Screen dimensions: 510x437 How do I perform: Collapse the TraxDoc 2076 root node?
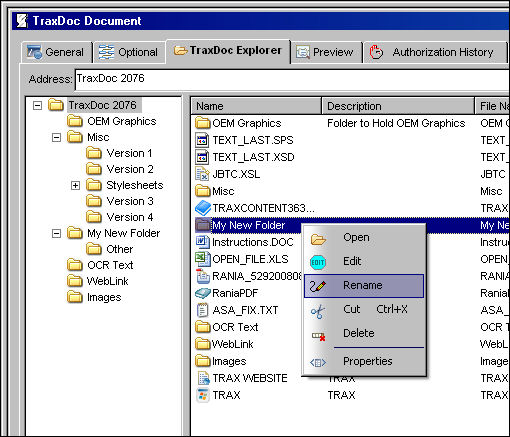[x=38, y=106]
